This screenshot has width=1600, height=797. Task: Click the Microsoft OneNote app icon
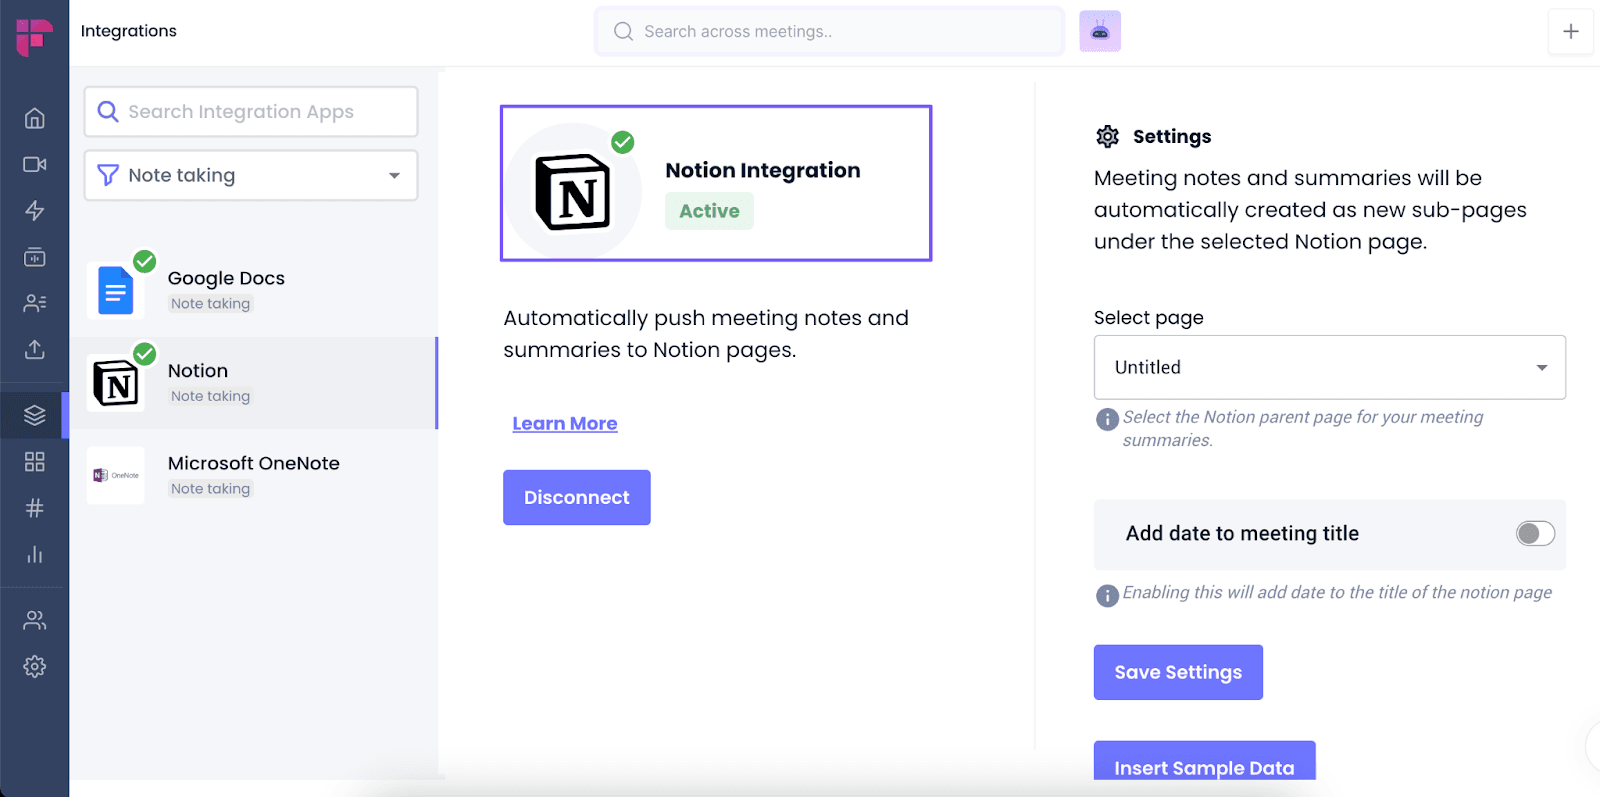[116, 476]
